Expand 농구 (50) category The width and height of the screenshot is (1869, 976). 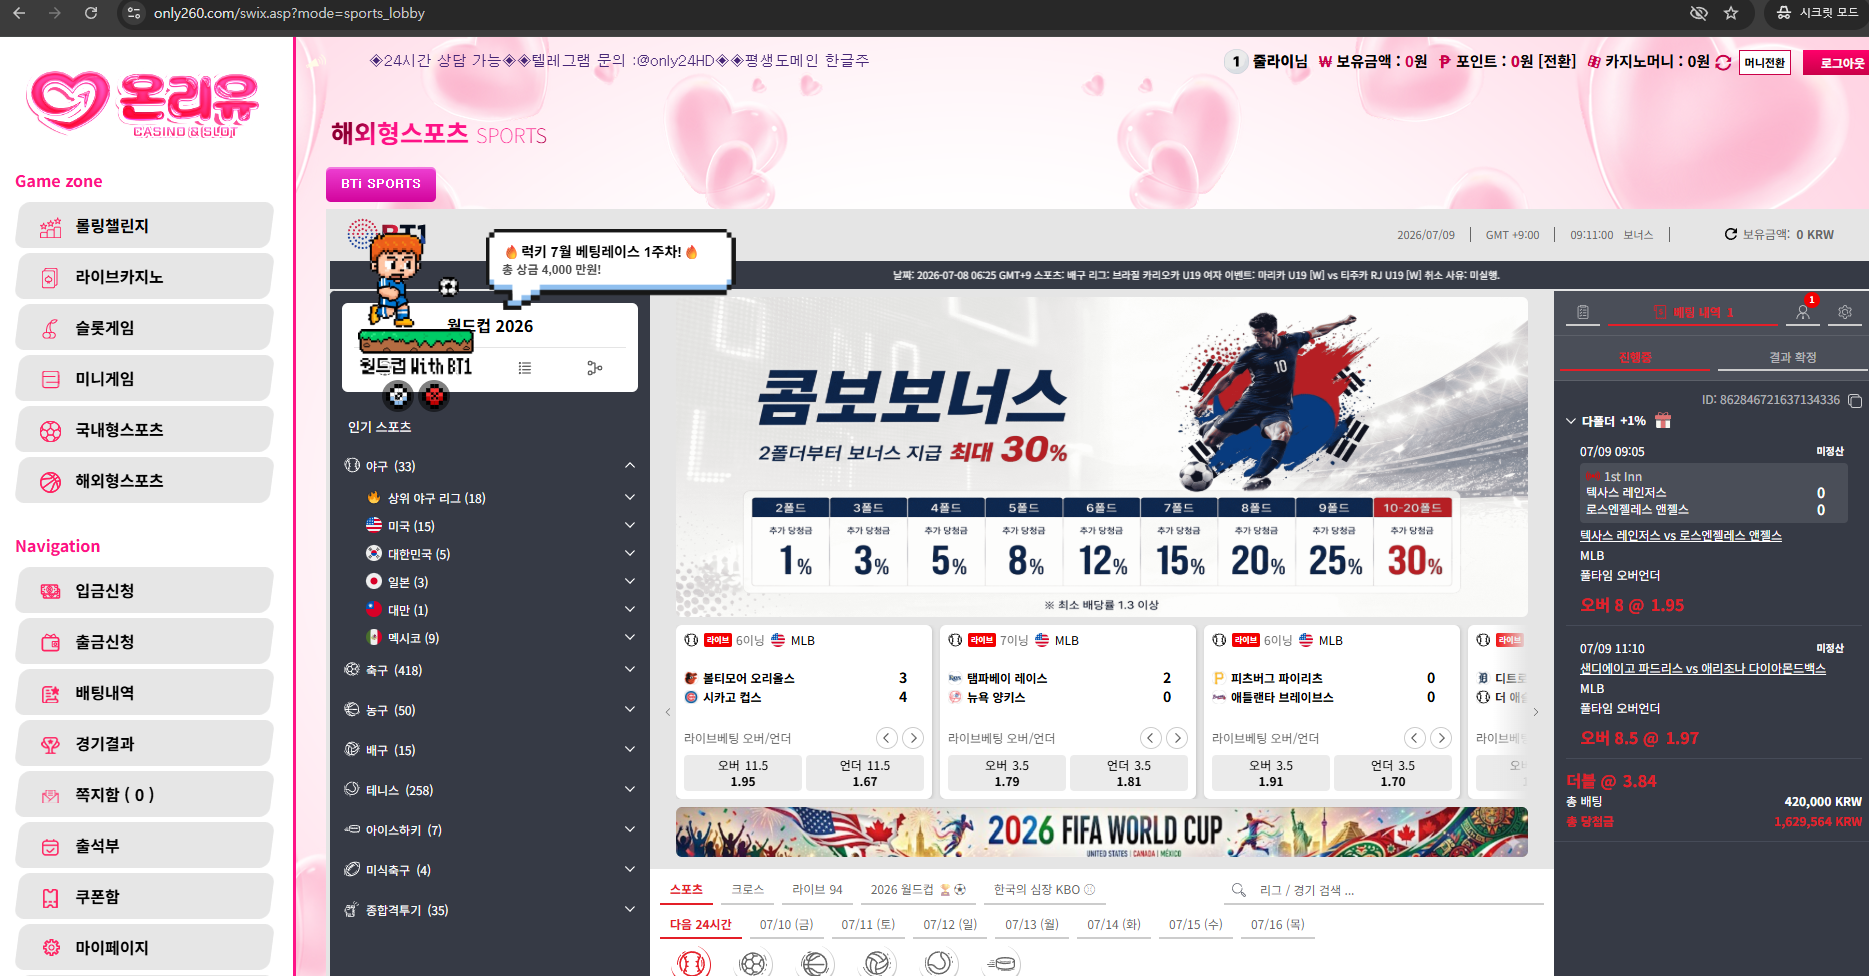630,709
